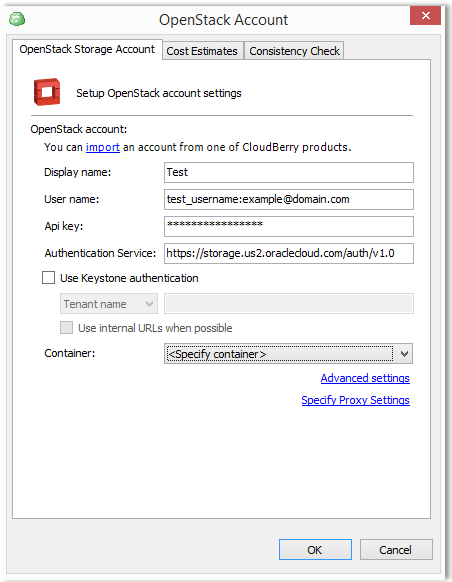
Task: Open the import account link
Action: click(x=103, y=147)
